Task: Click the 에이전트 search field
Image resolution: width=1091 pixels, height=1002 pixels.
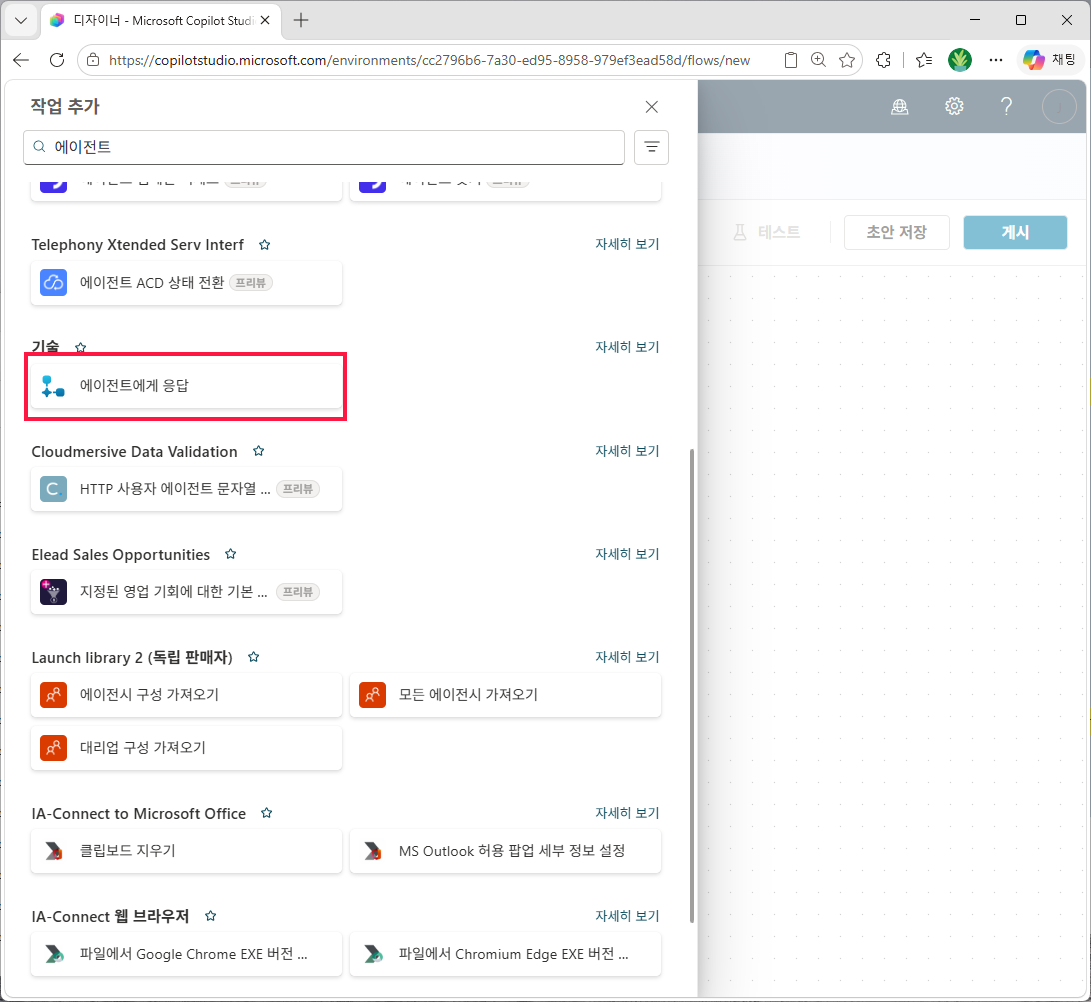Action: click(324, 147)
